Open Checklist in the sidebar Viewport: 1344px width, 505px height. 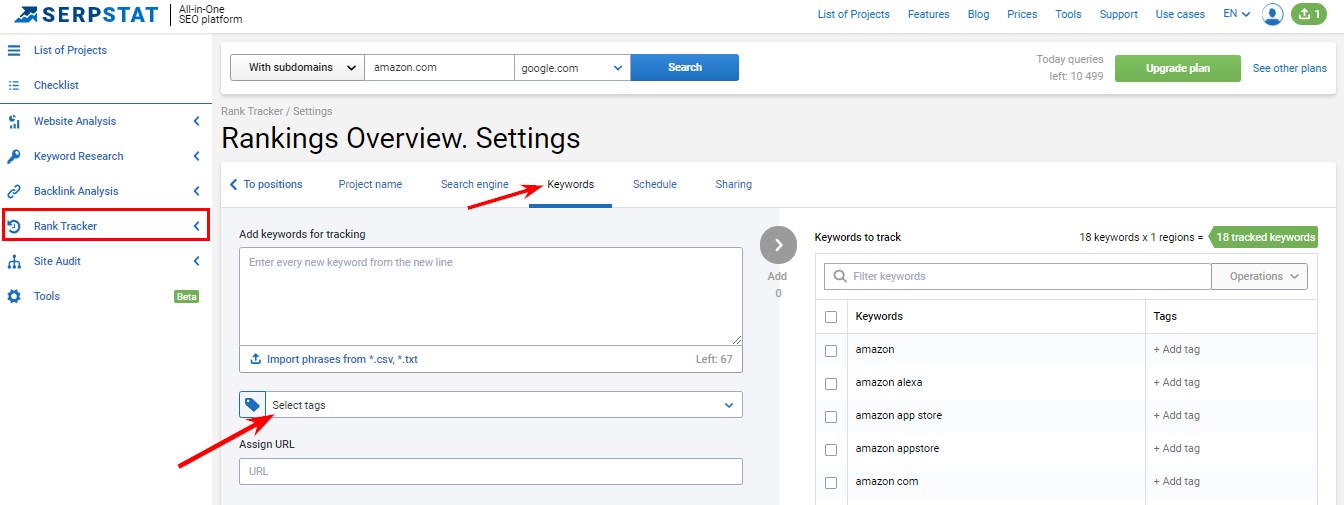click(56, 85)
